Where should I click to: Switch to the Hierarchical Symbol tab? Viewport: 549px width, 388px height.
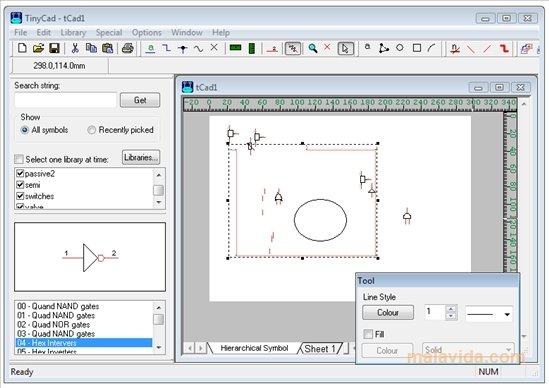(x=254, y=348)
